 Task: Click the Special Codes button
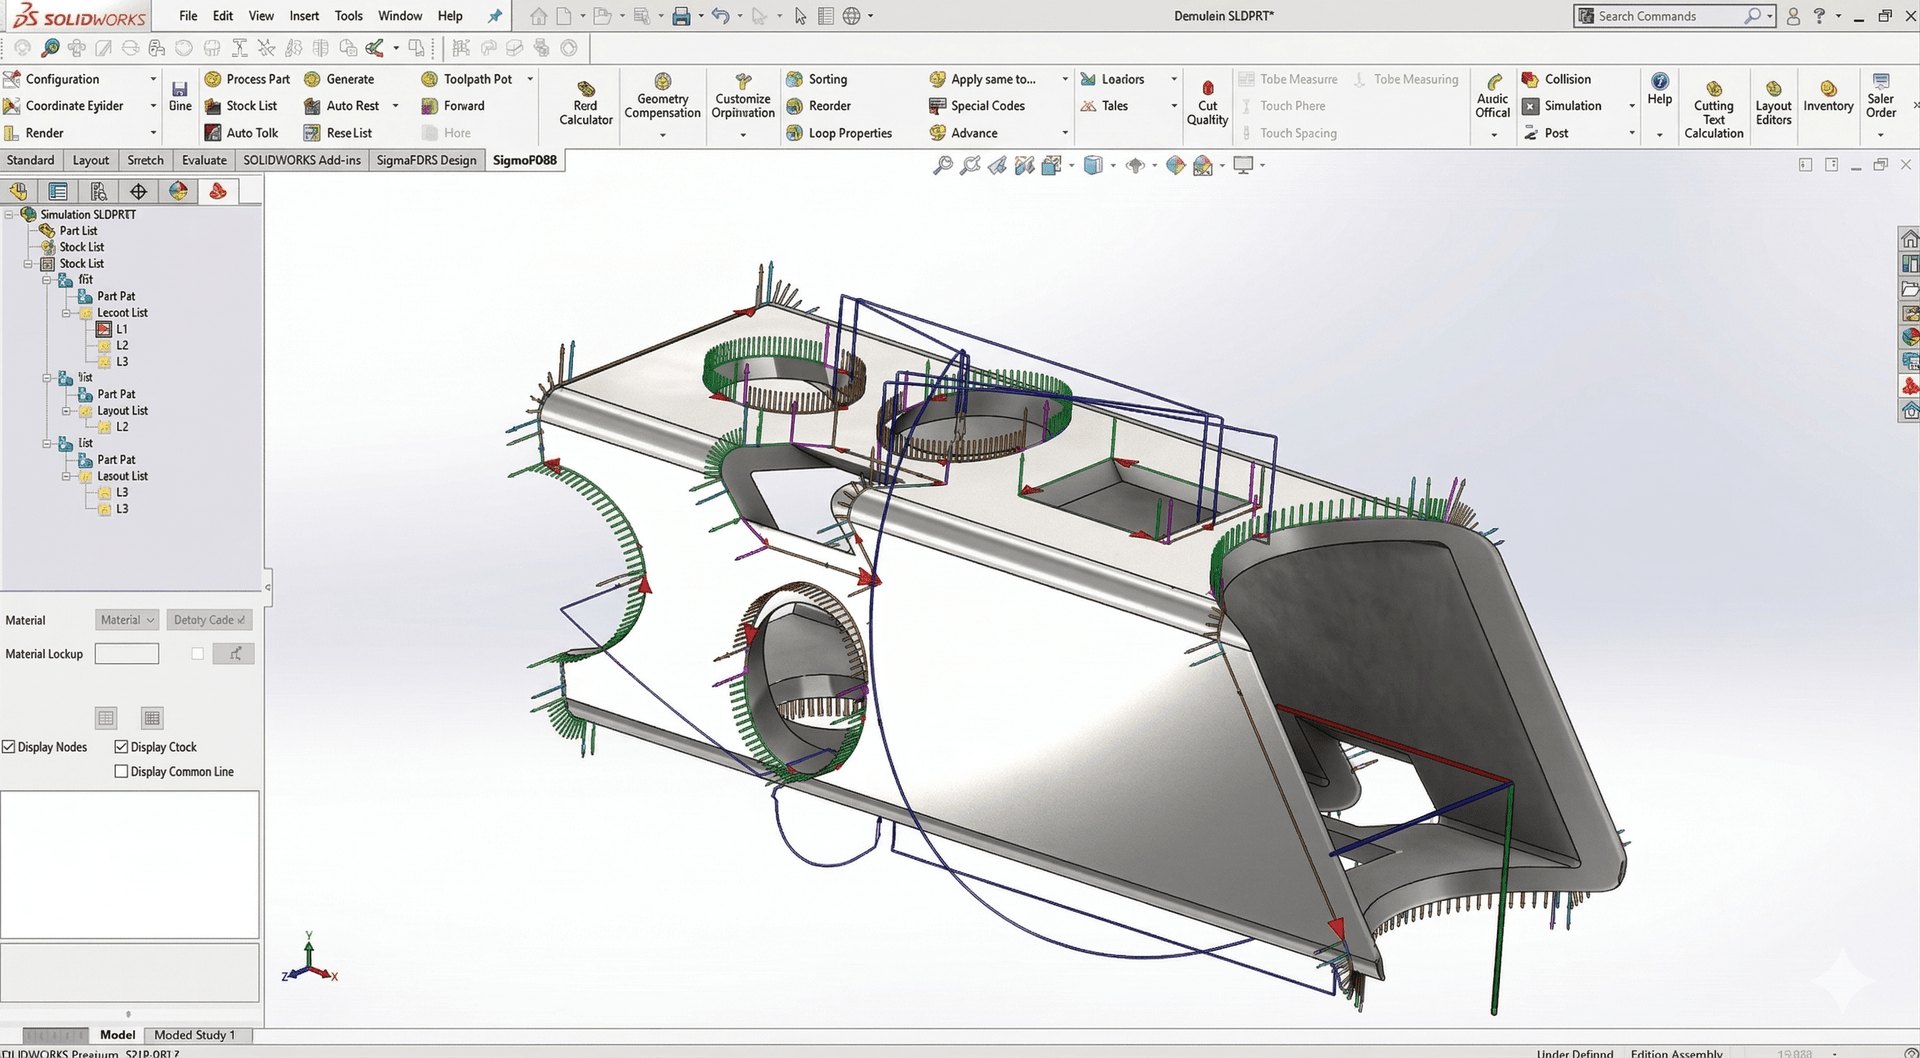tap(977, 106)
